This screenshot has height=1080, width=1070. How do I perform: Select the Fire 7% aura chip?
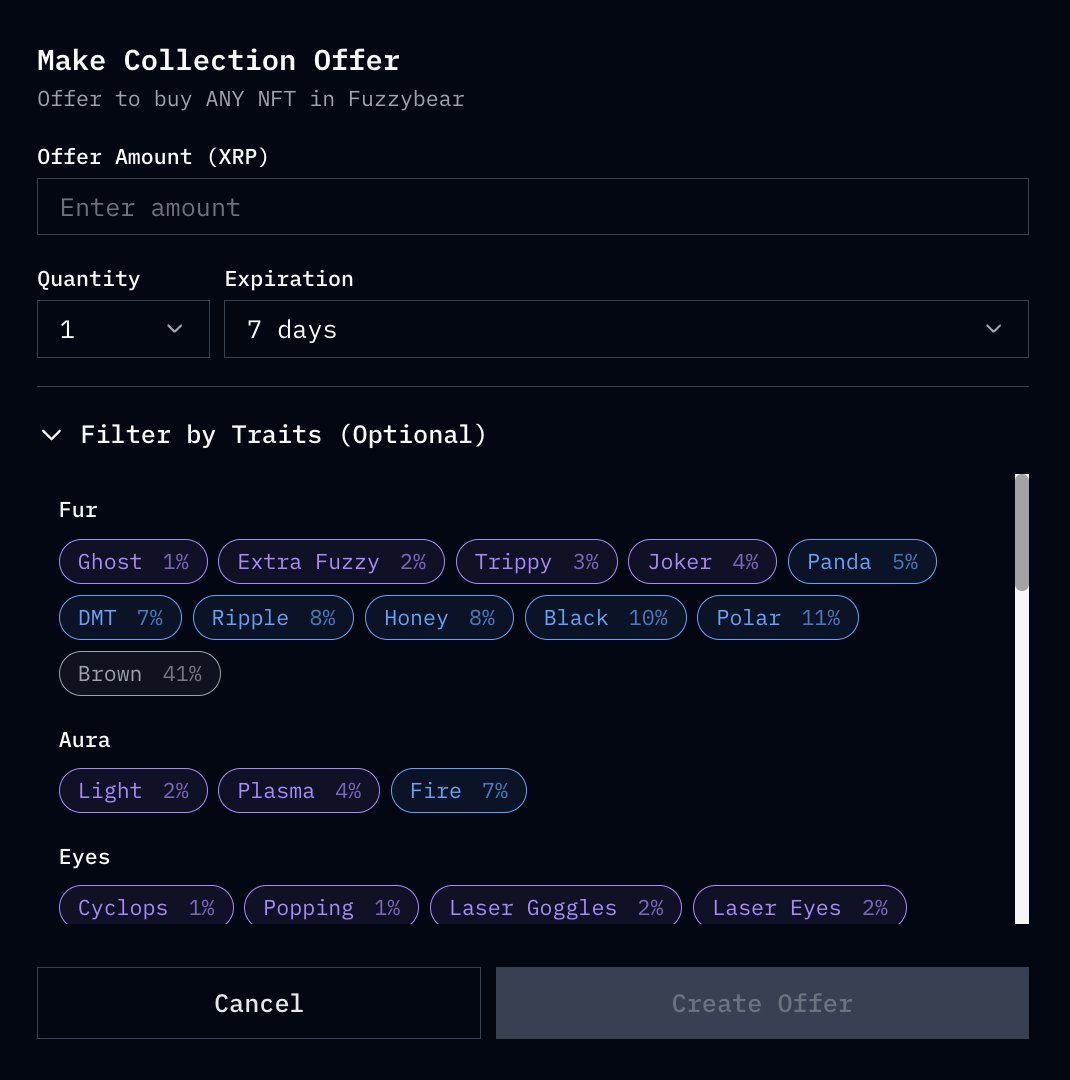pyautogui.click(x=459, y=790)
